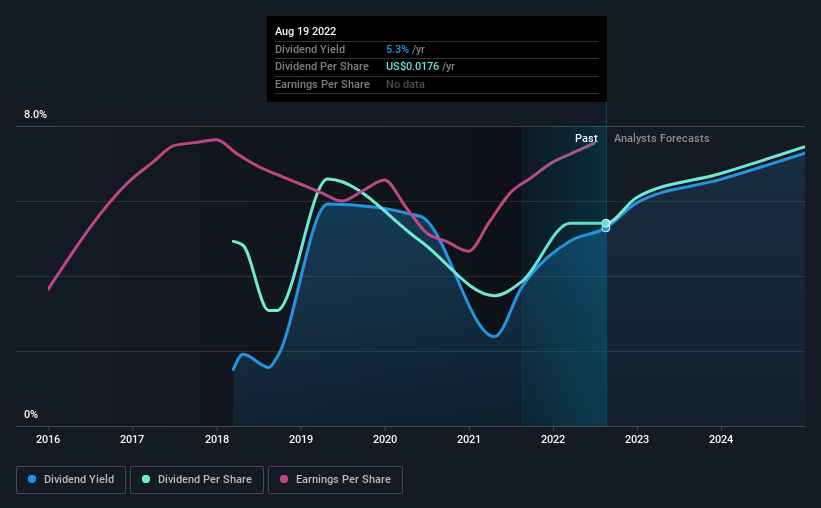
Task: Click the Dividend Yield row label in tooltip
Action: coord(310,49)
